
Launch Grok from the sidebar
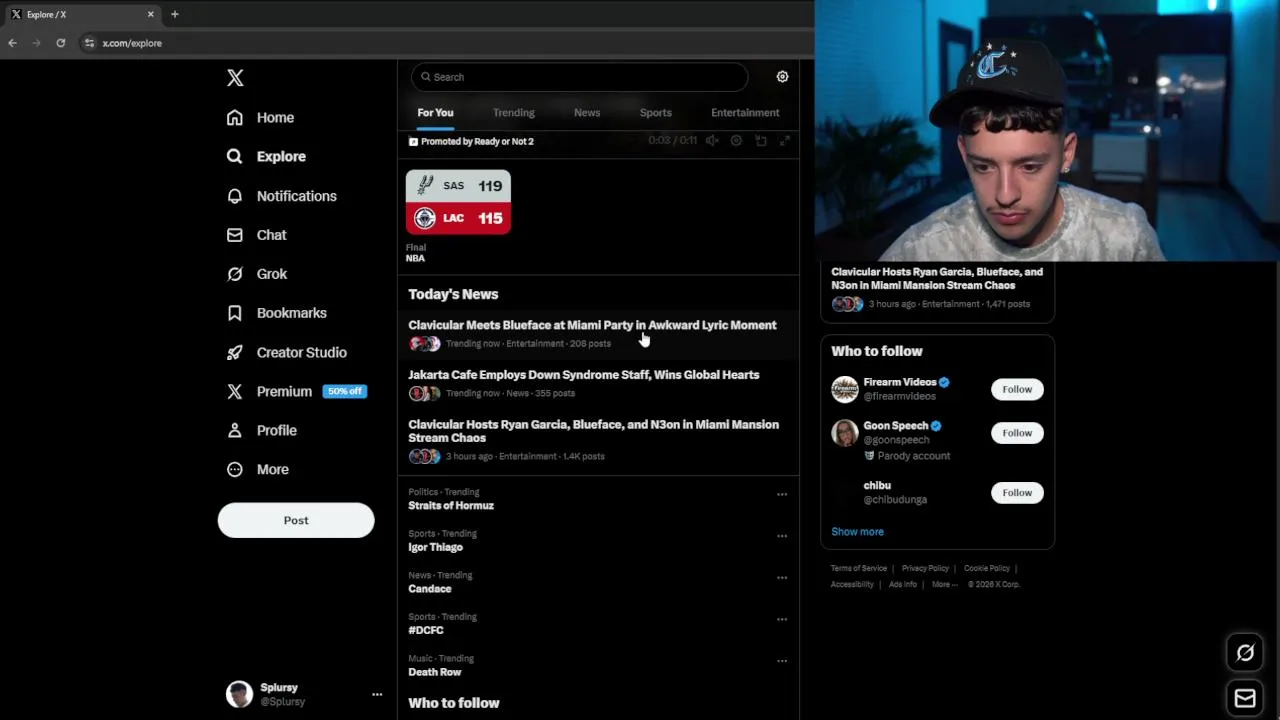tap(257, 274)
